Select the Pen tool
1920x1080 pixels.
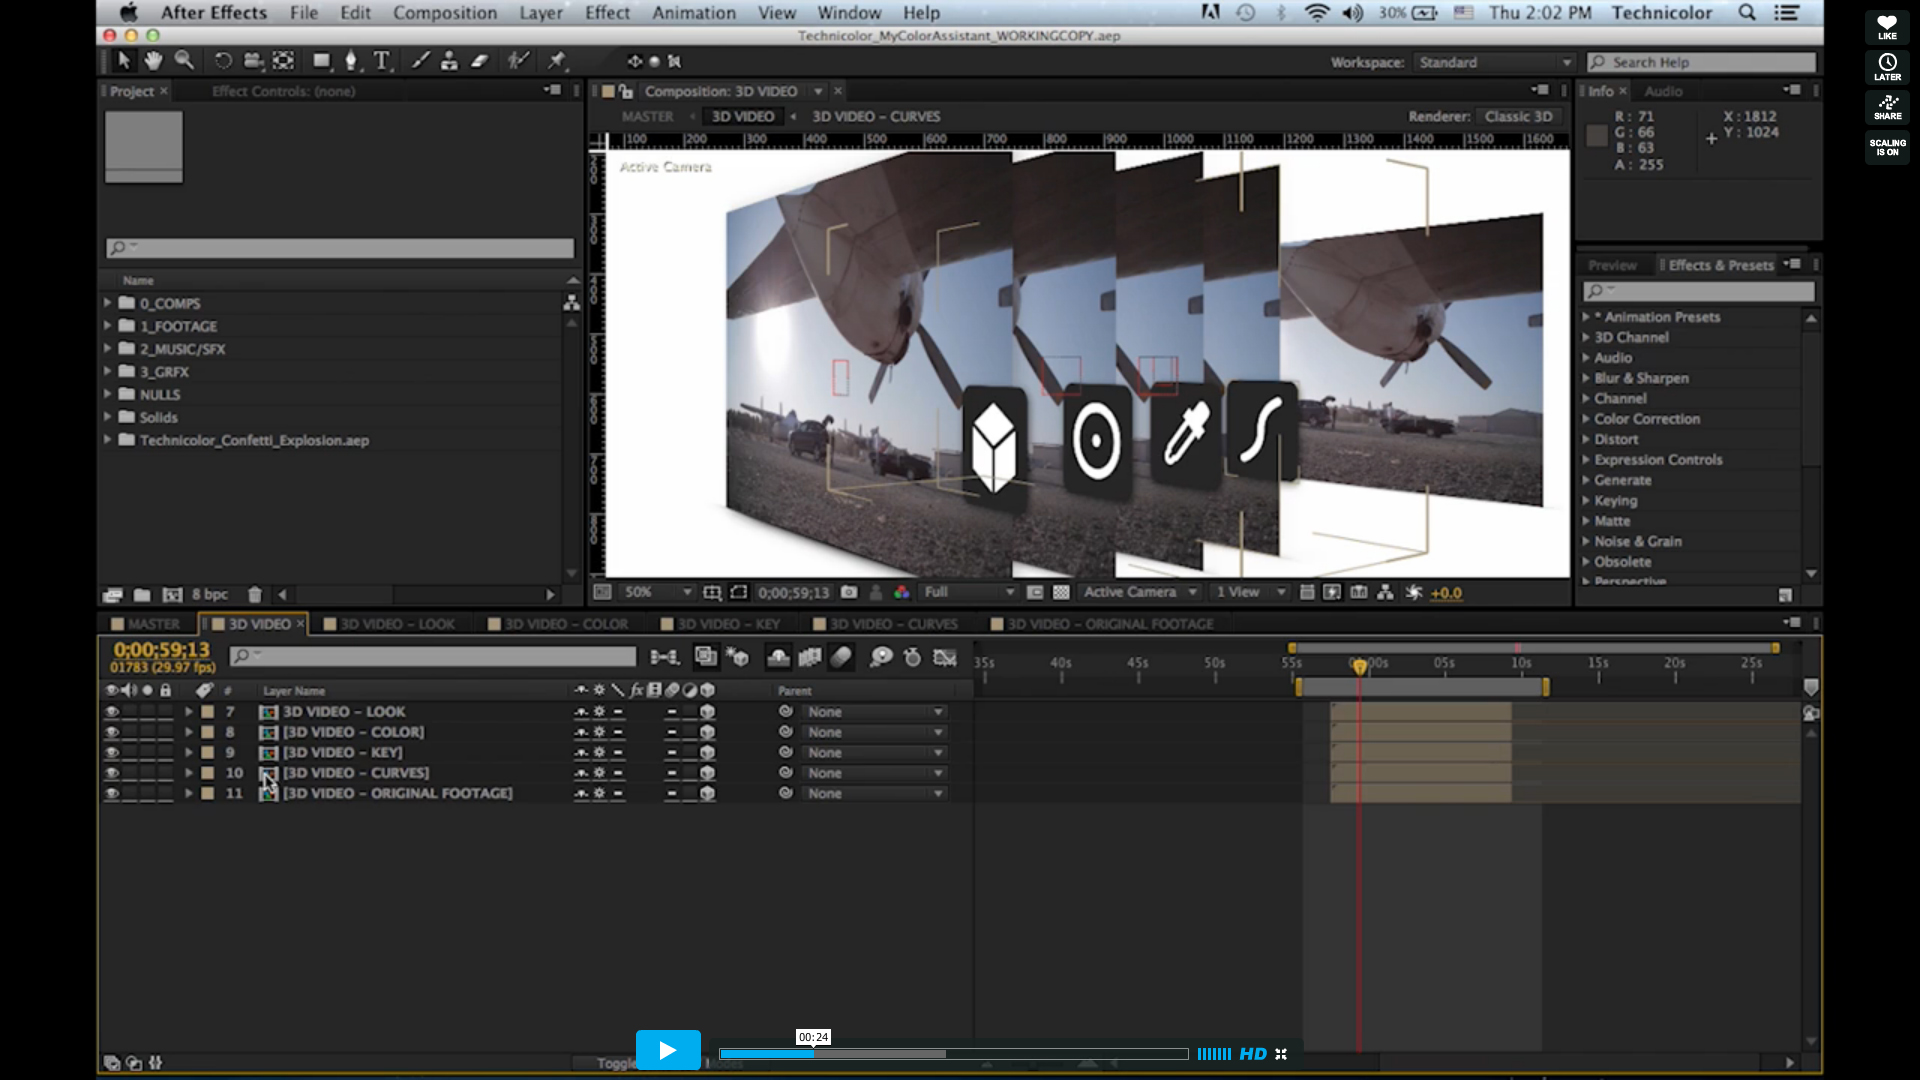[x=351, y=61]
